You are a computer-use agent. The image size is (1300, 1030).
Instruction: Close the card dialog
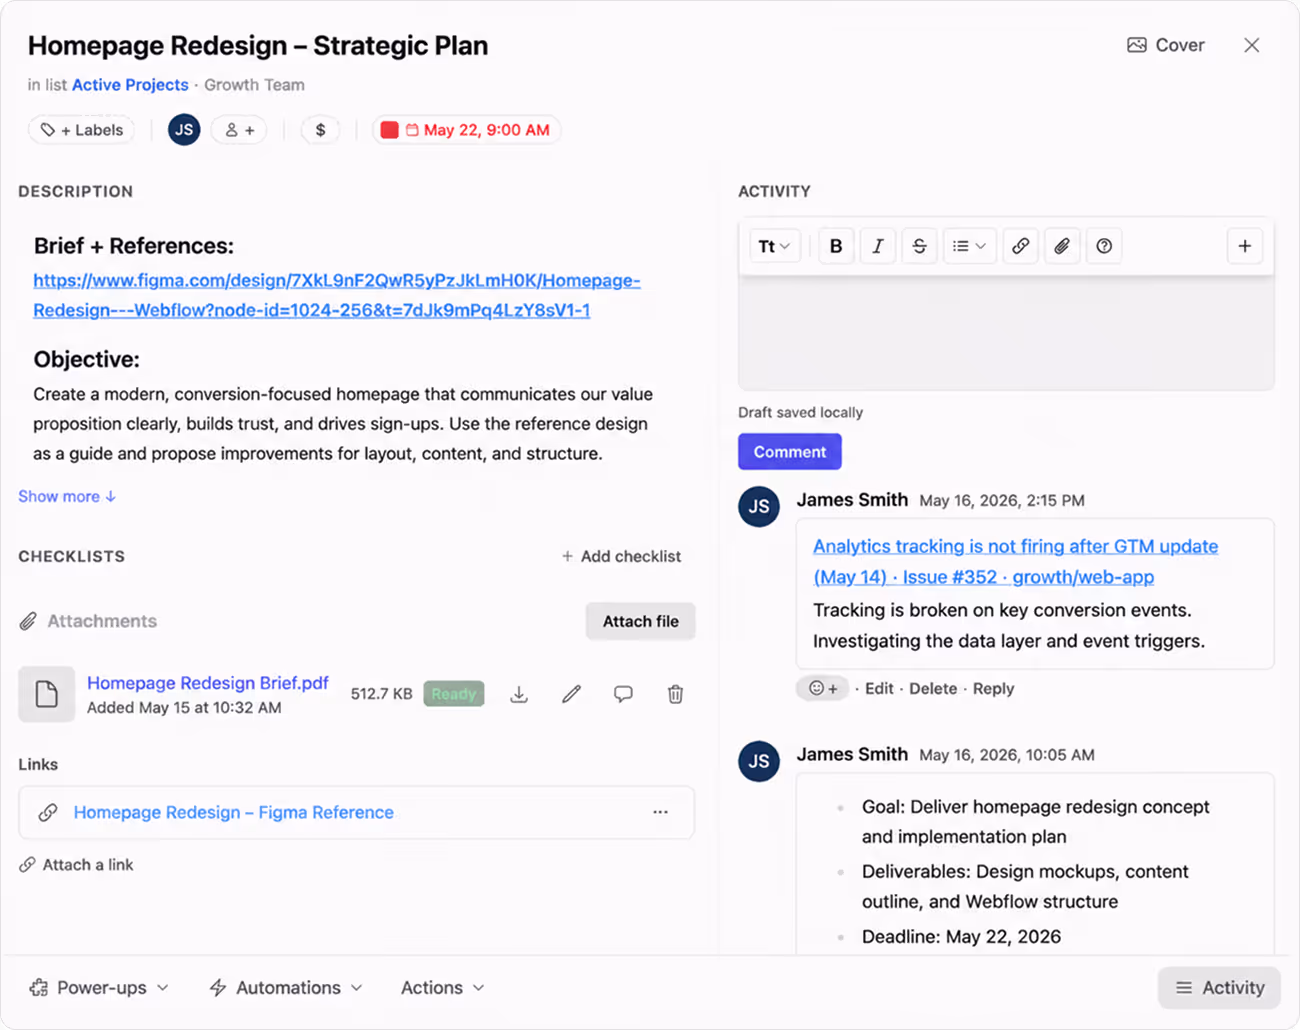tap(1252, 45)
